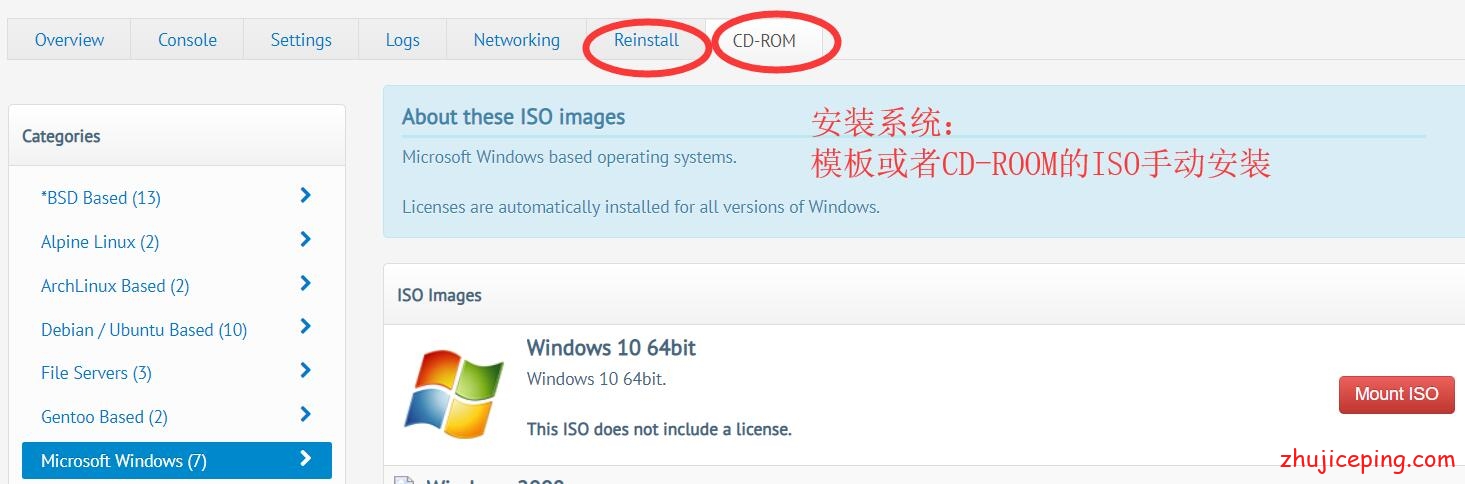Open the Logs tab
Image resolution: width=1465 pixels, height=484 pixels.
pyautogui.click(x=402, y=40)
